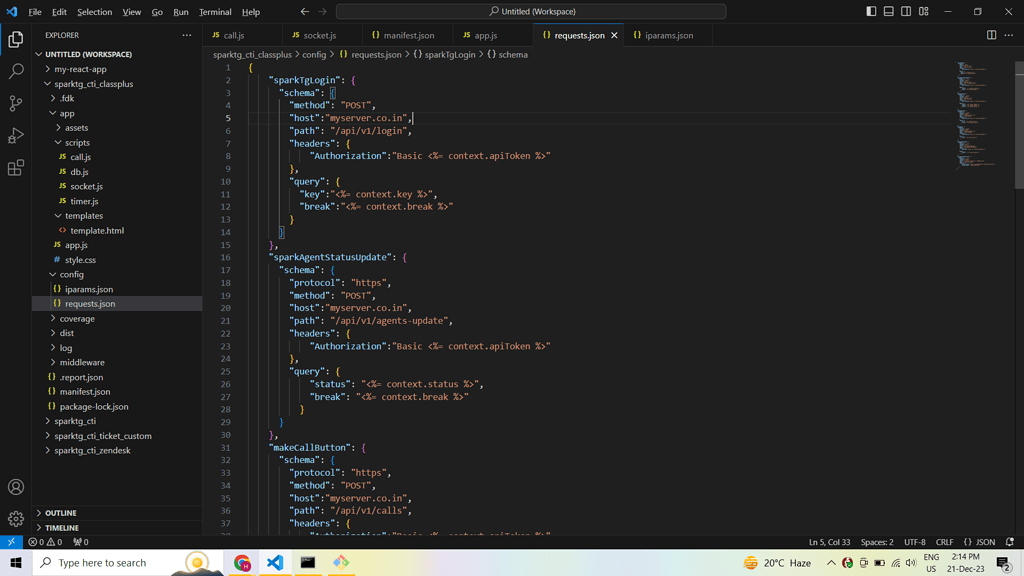The image size is (1024, 576).
Task: Open the Terminal menu
Action: pos(215,12)
